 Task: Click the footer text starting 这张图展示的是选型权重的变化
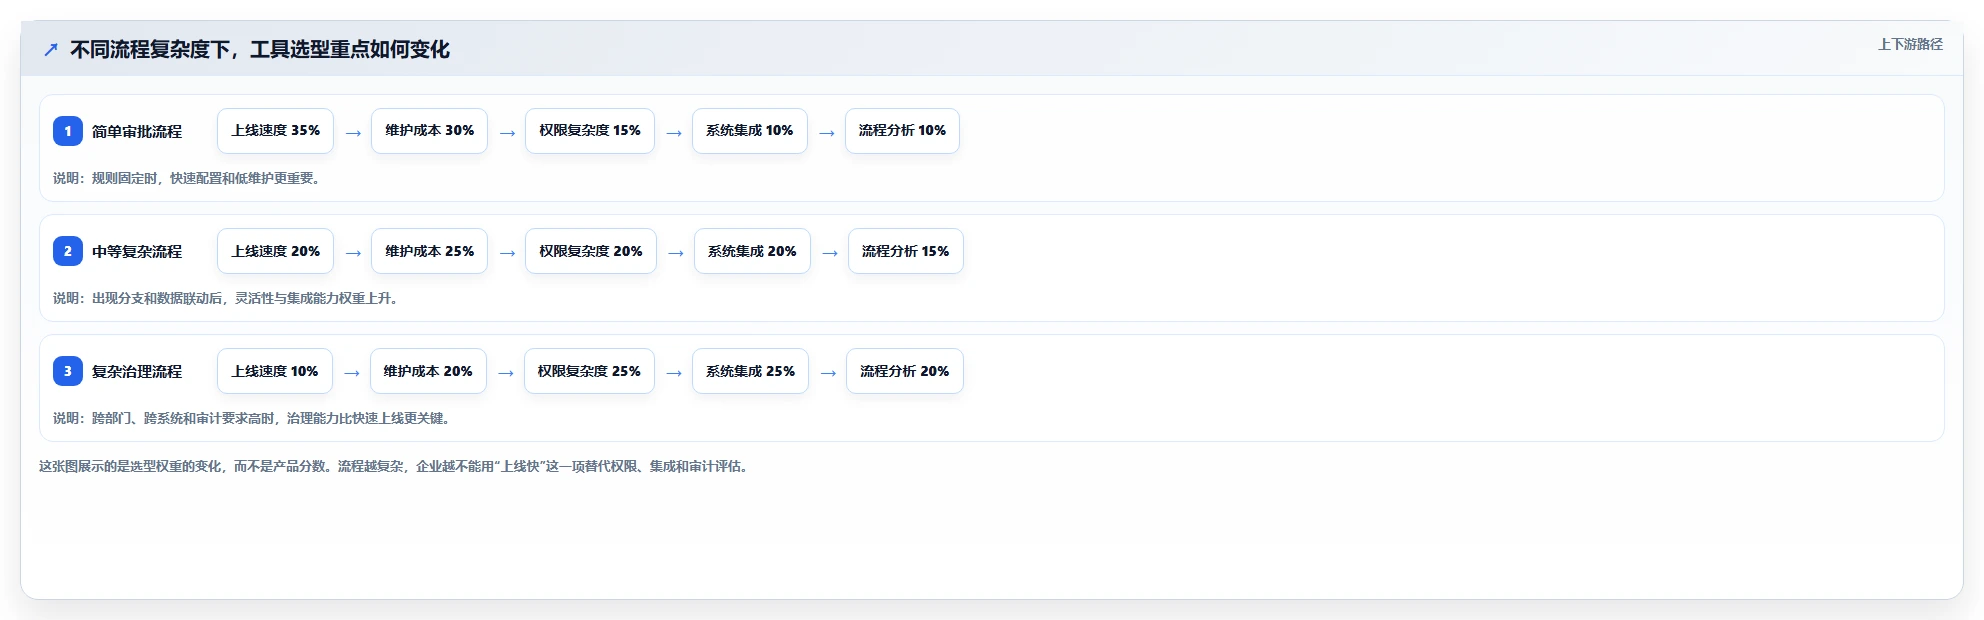[x=394, y=466]
